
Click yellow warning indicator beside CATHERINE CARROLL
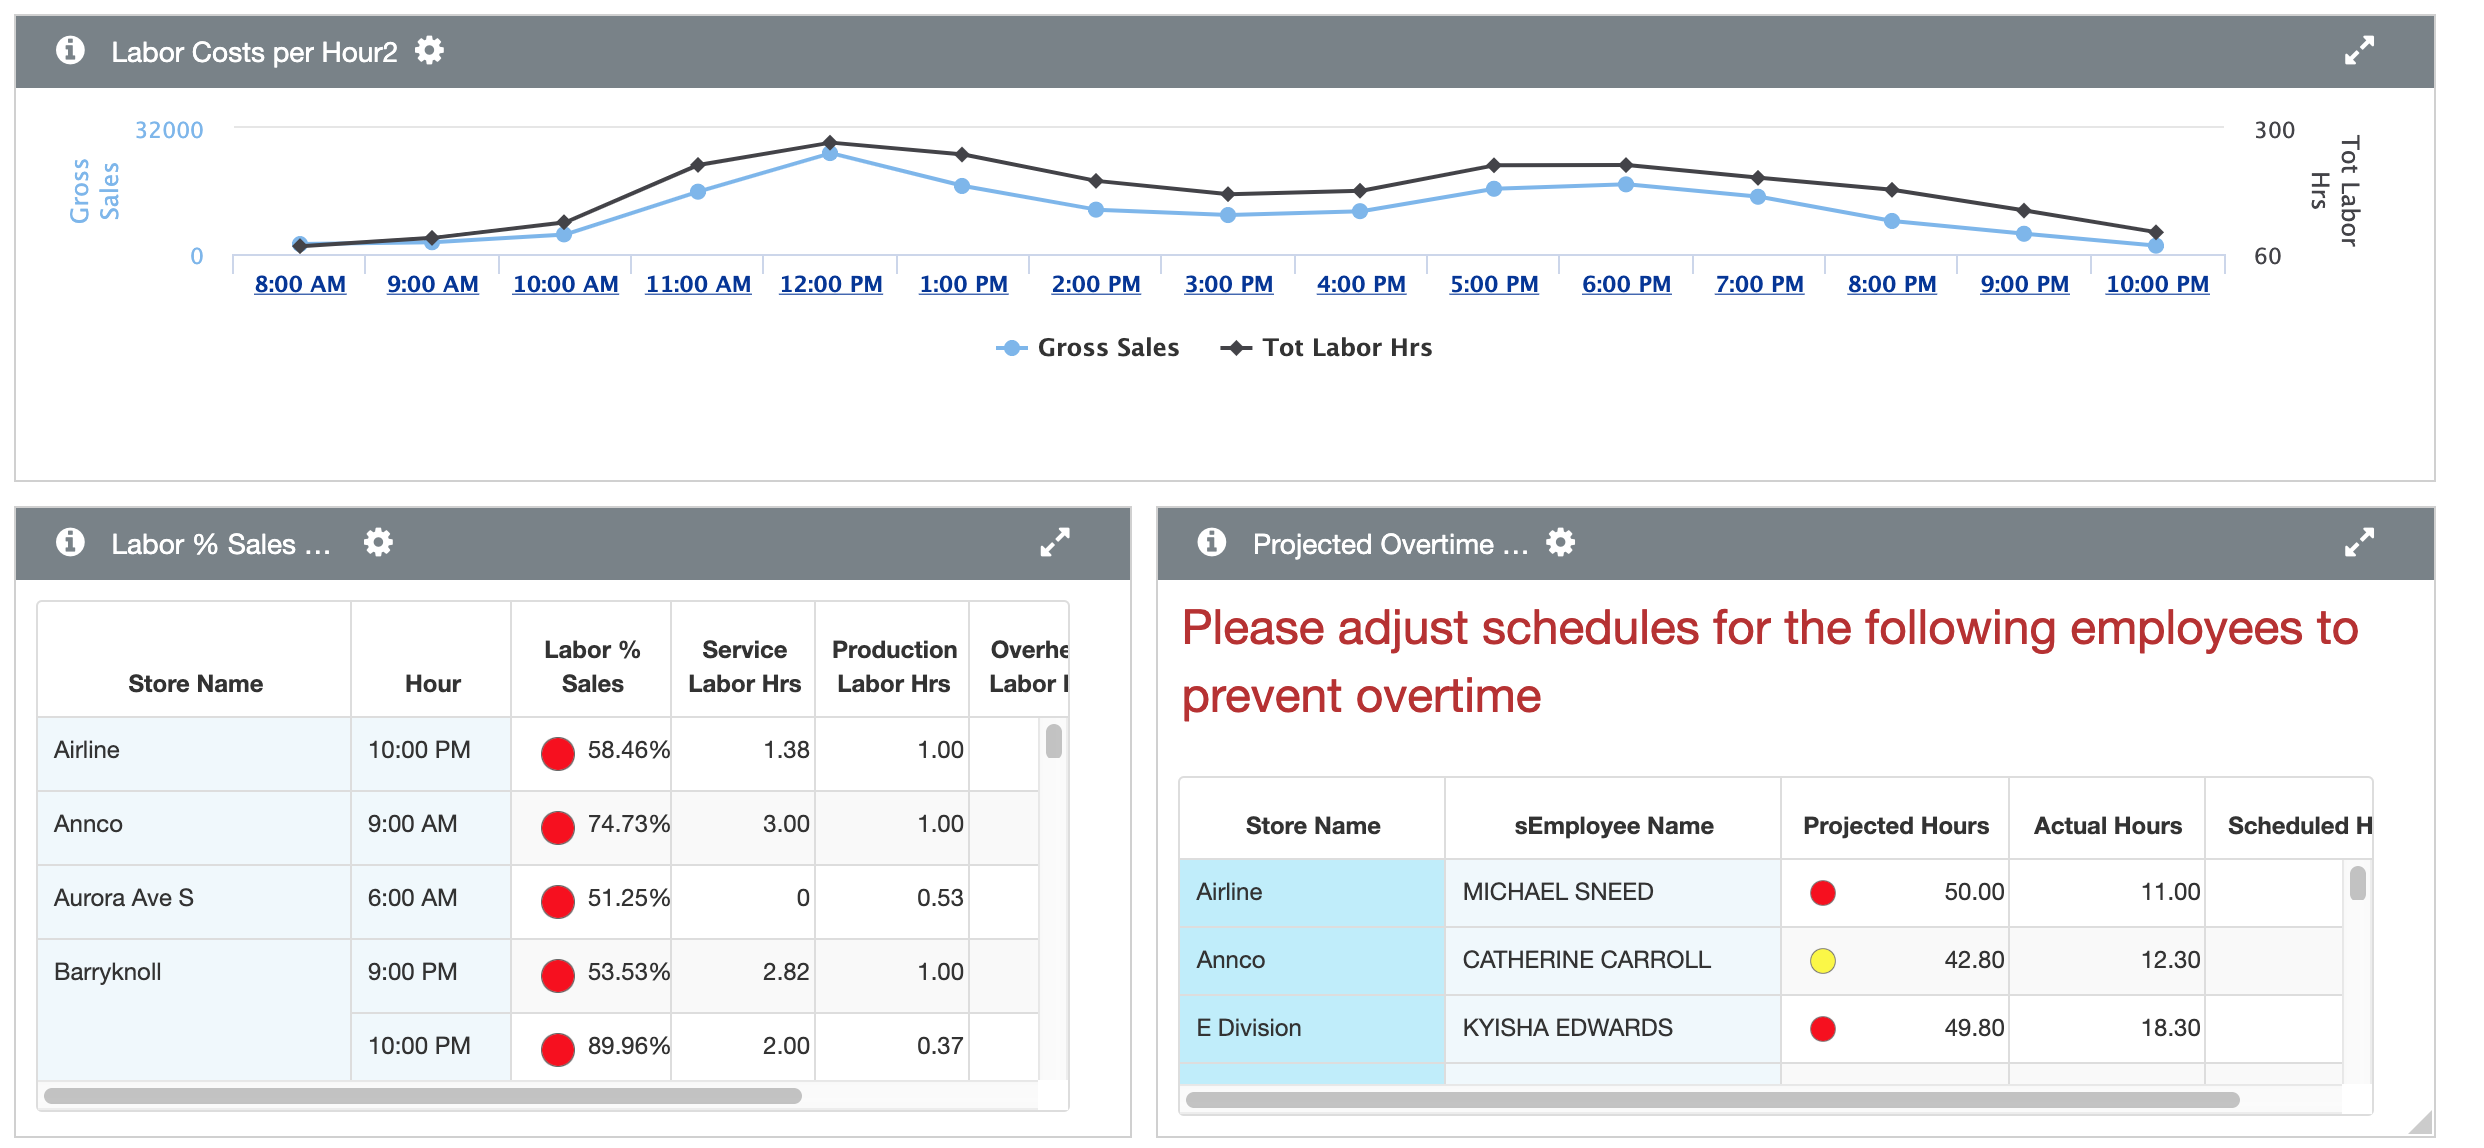(1822, 960)
